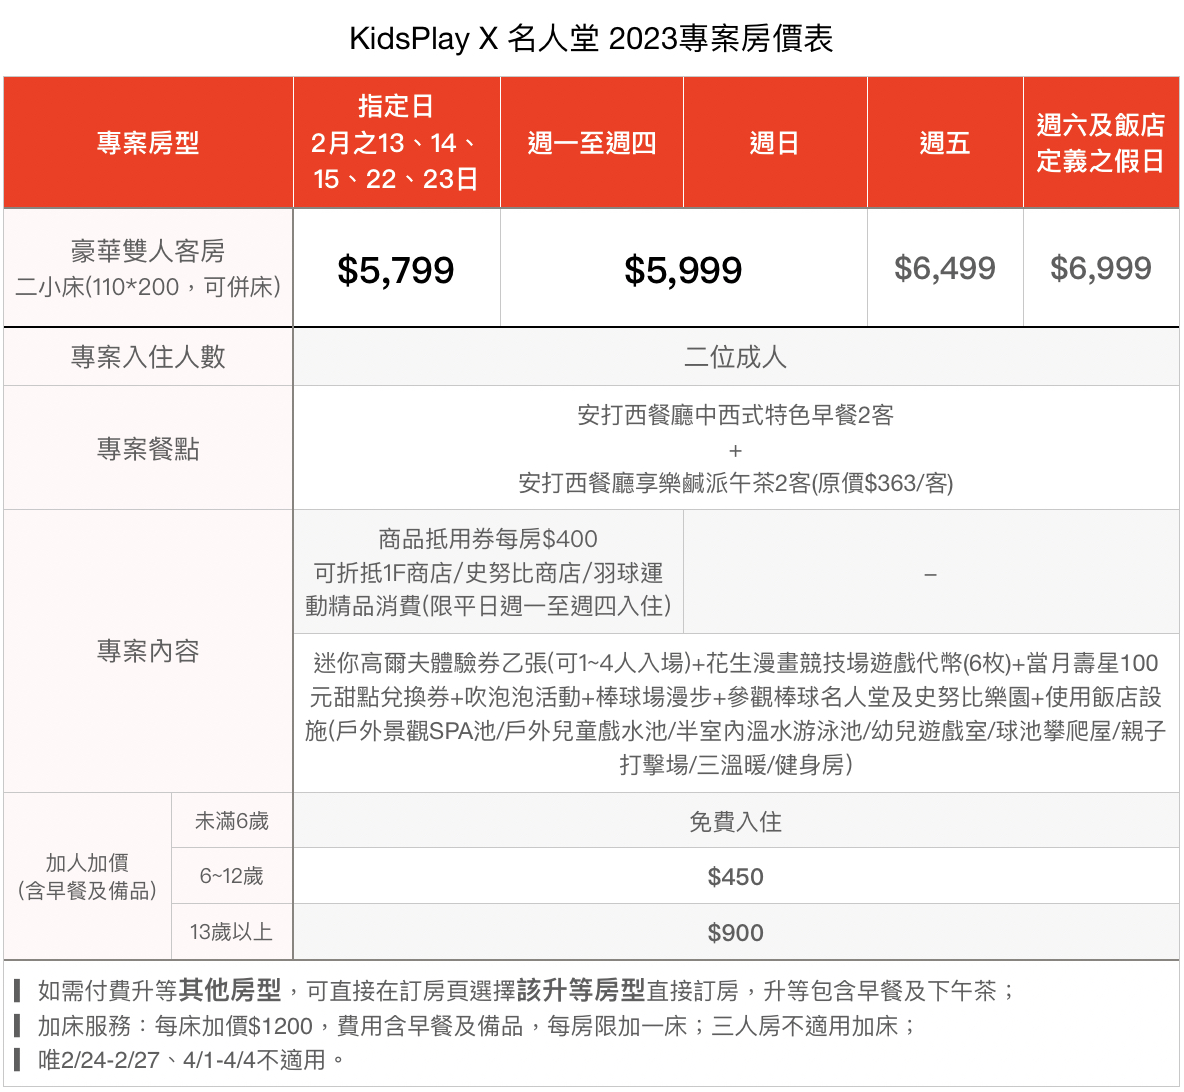Click the 指定日 2月之13、14 header cell
Image resolution: width=1184 pixels, height=1092 pixels.
(x=396, y=142)
